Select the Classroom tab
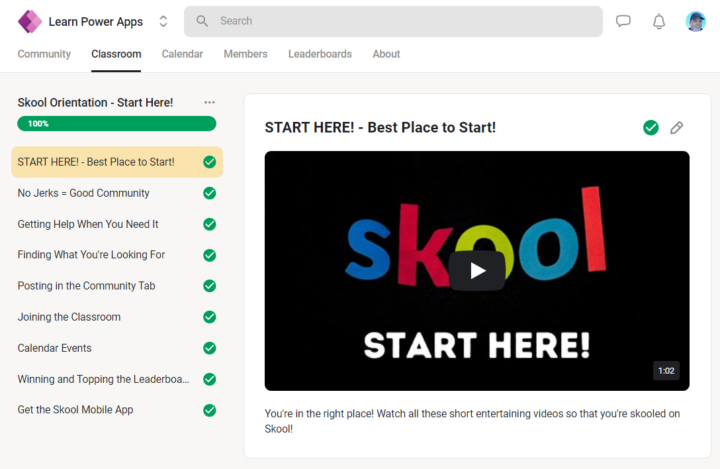This screenshot has width=720, height=469. point(116,54)
